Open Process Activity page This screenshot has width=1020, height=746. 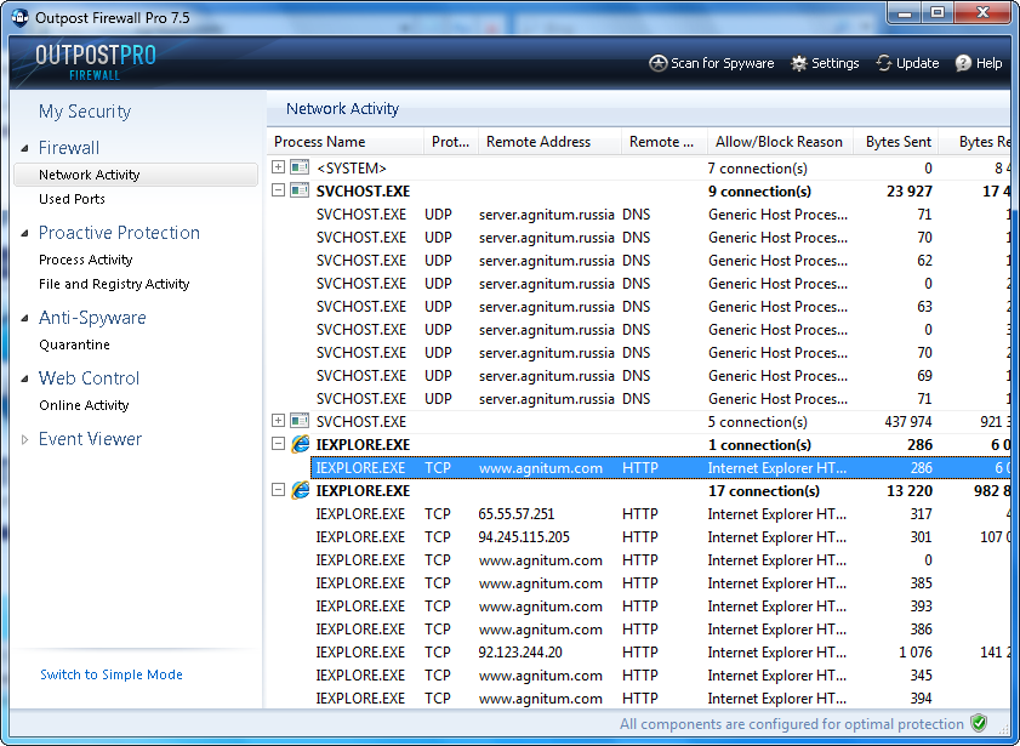coord(85,260)
